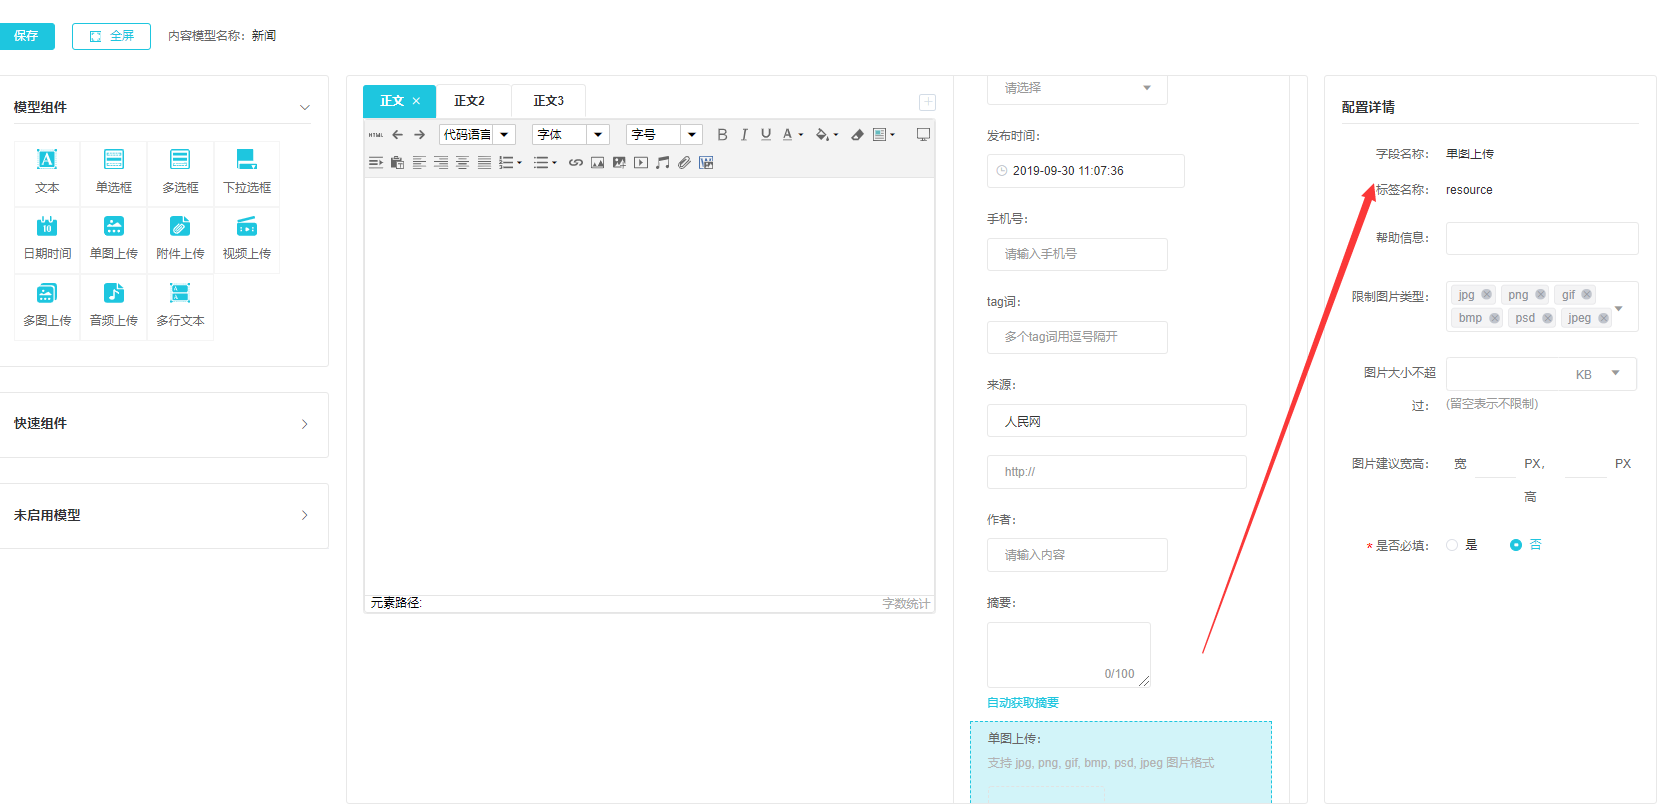1664x806 pixels.
Task: Remove the jpg image type tag
Action: 1487,295
